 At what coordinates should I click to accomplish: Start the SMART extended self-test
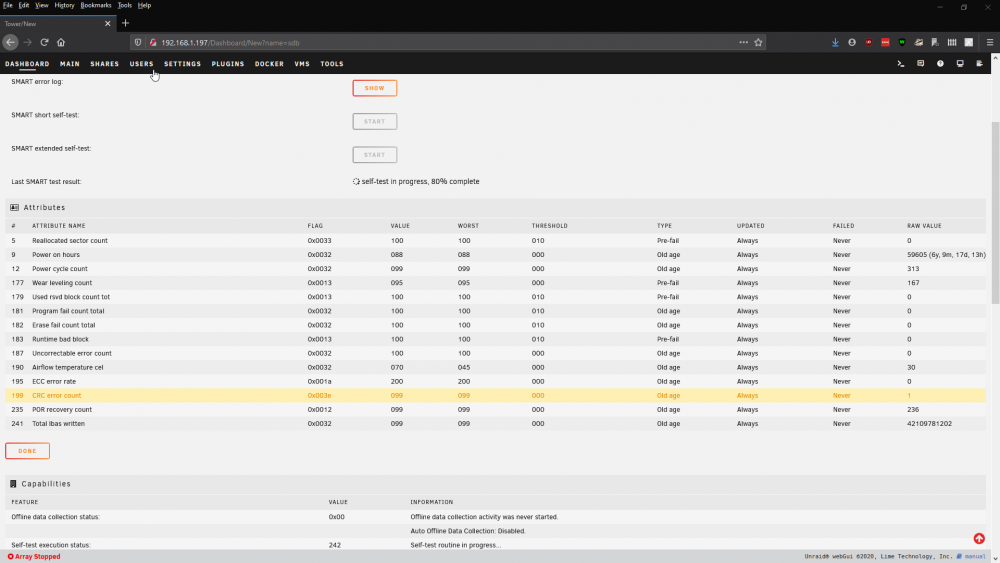point(374,154)
